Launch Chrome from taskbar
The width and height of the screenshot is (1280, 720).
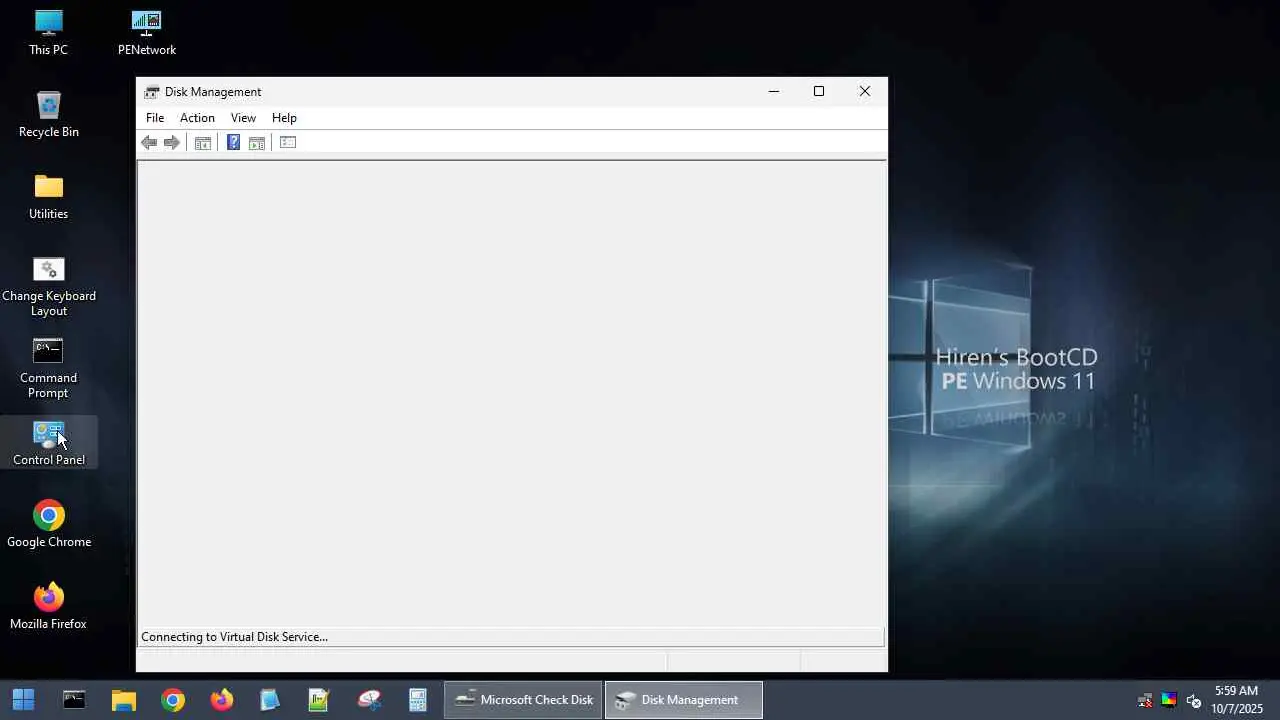point(173,700)
